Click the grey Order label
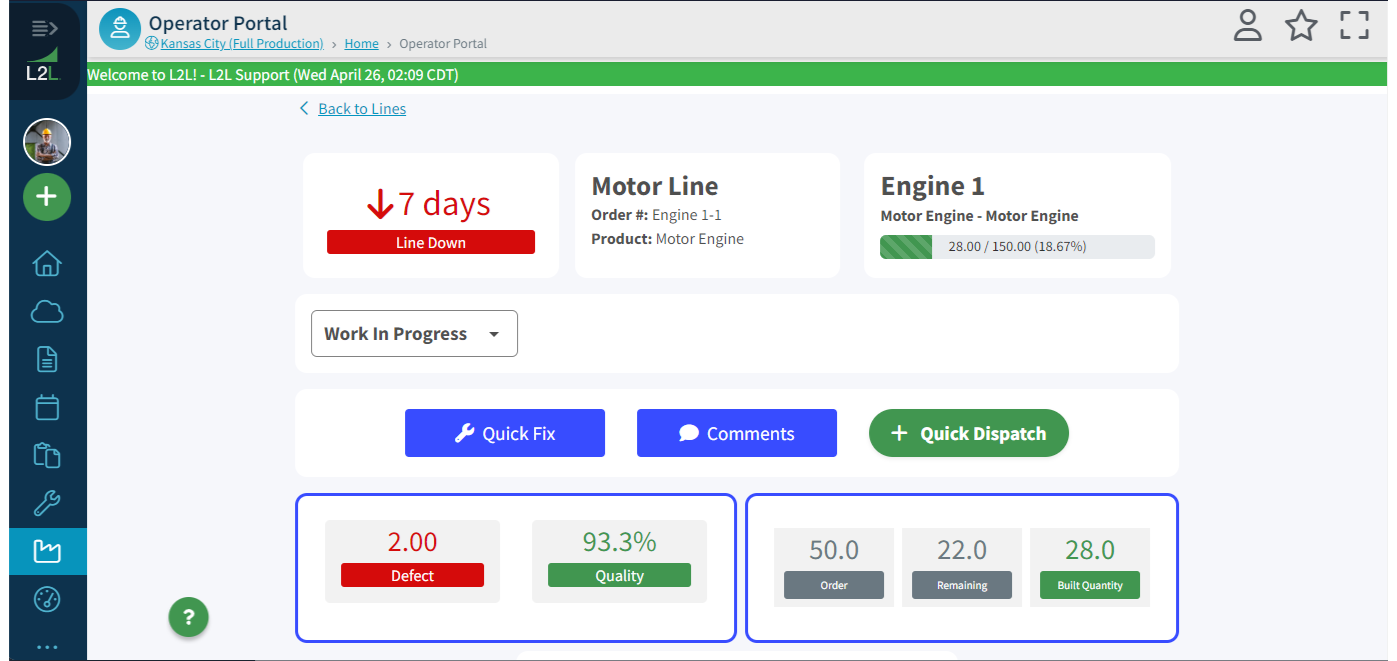The image size is (1397, 661). tap(834, 585)
